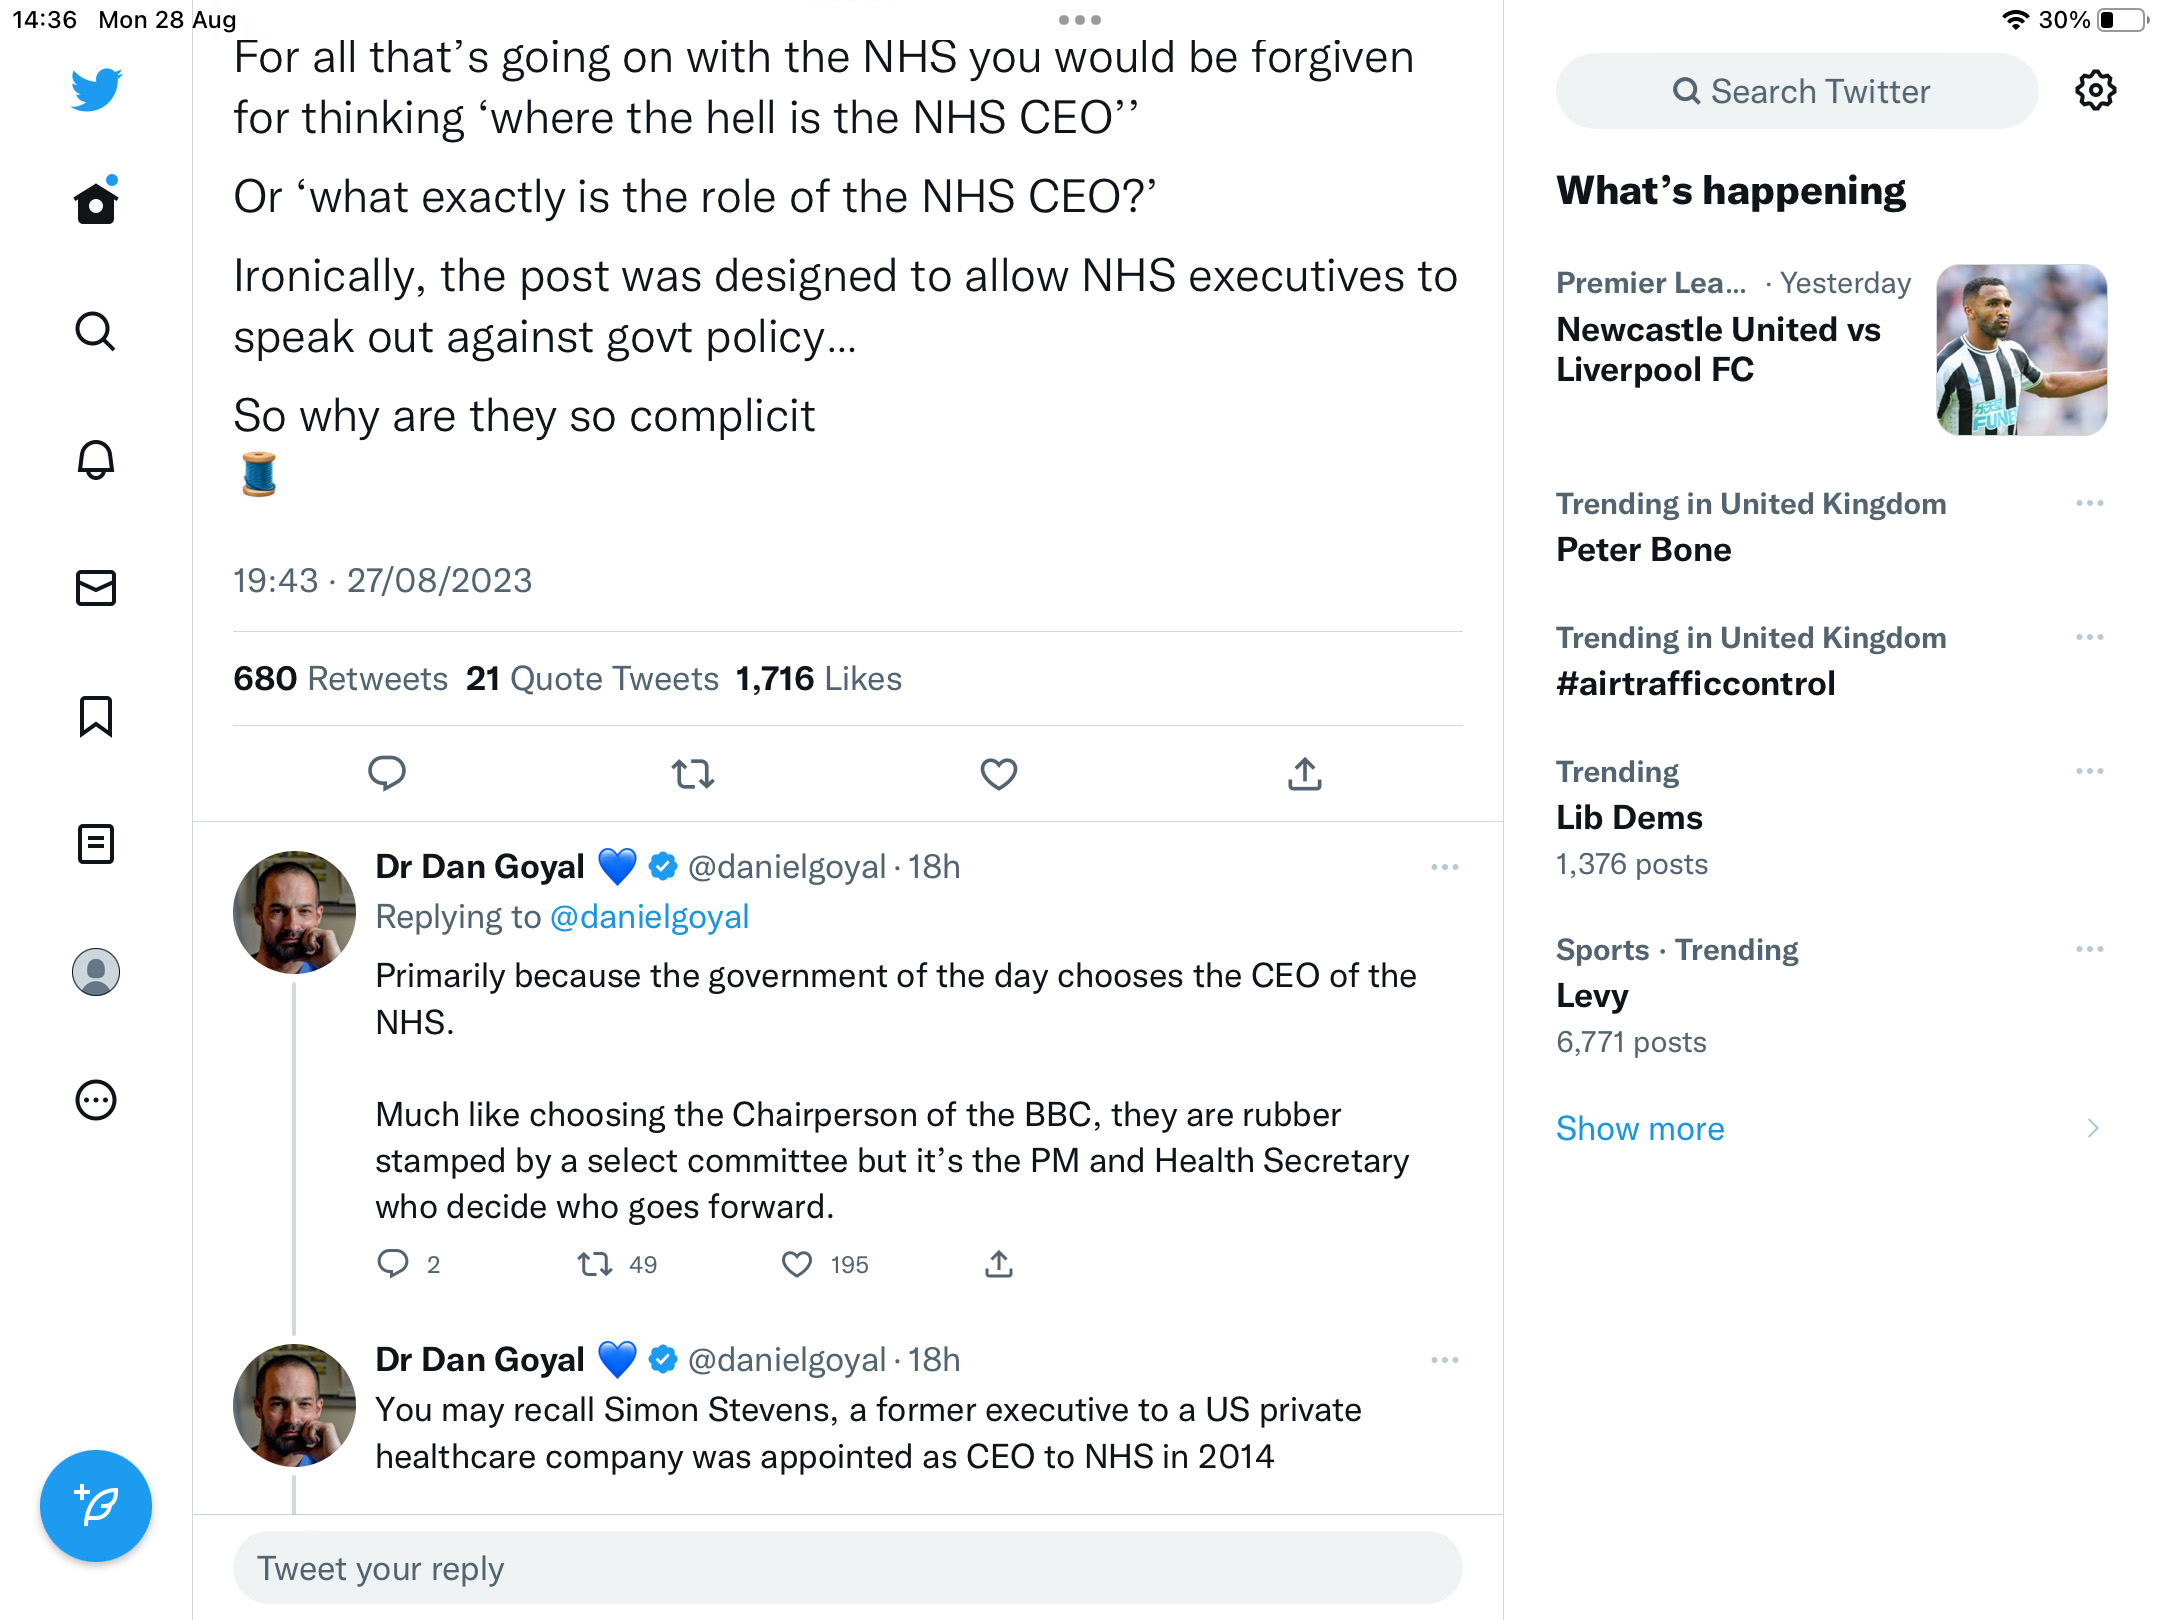Open the Twitter bird home logo

96,90
